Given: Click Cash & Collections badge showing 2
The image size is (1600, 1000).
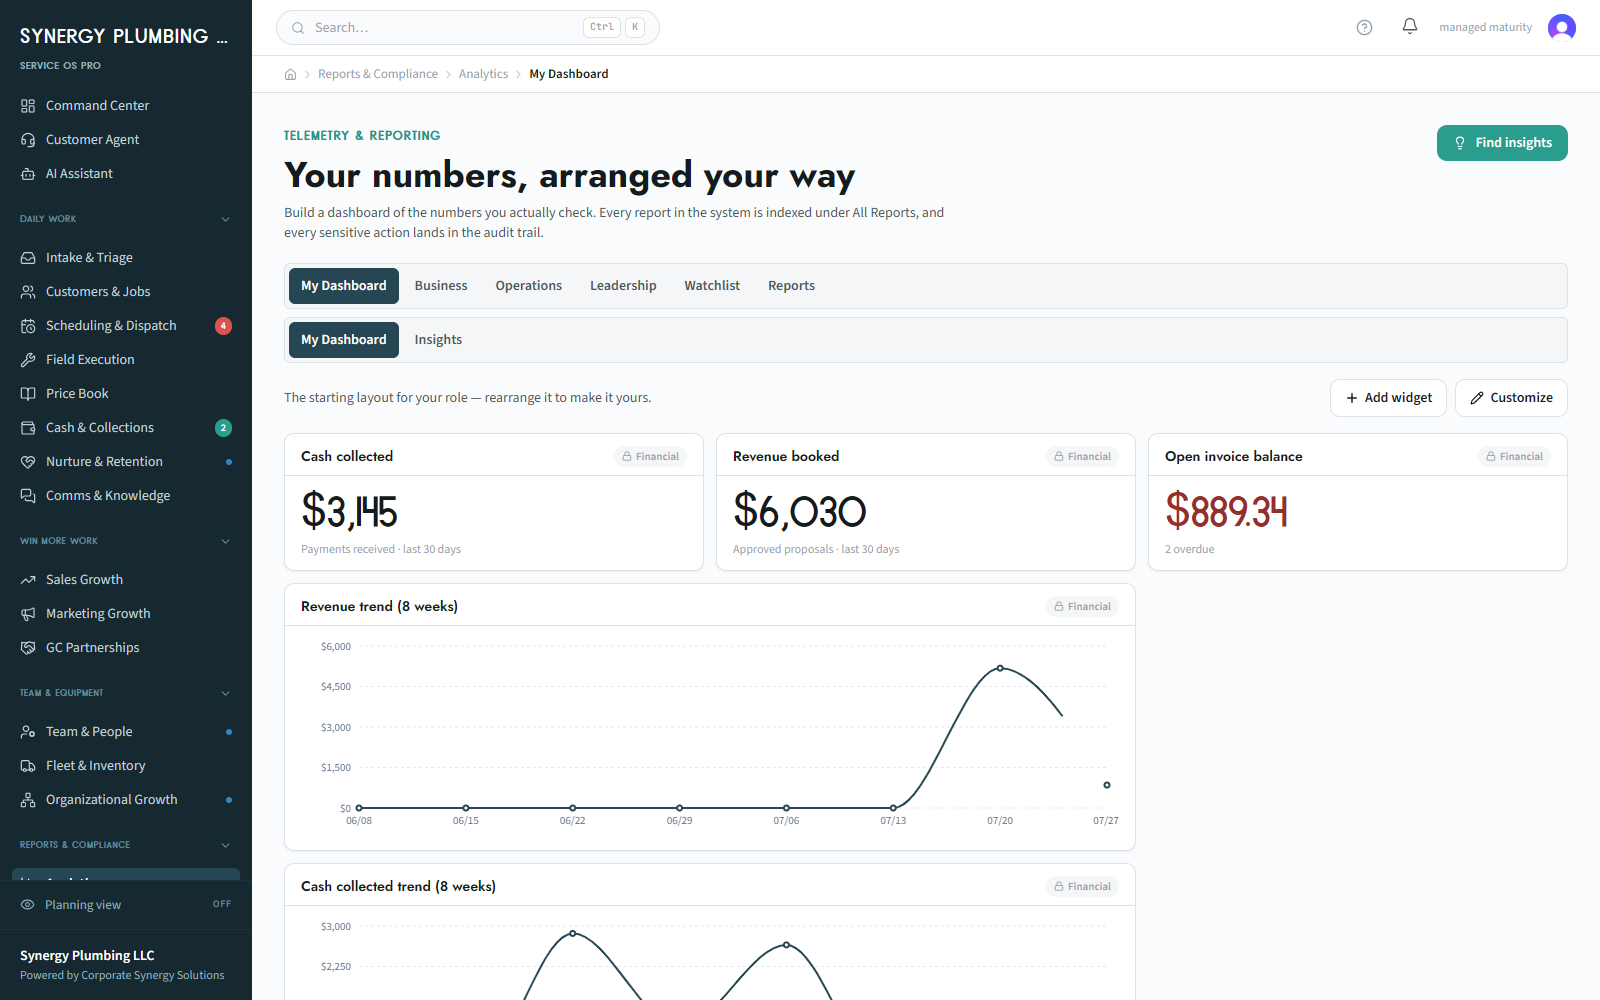Looking at the screenshot, I should pos(224,428).
